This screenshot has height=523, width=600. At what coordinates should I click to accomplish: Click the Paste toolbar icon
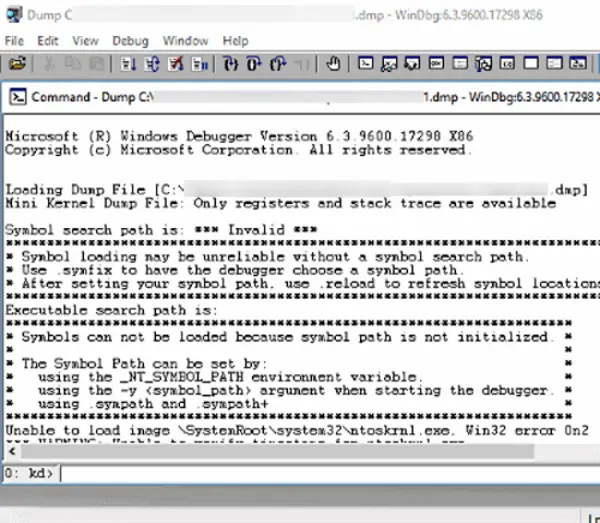96,64
